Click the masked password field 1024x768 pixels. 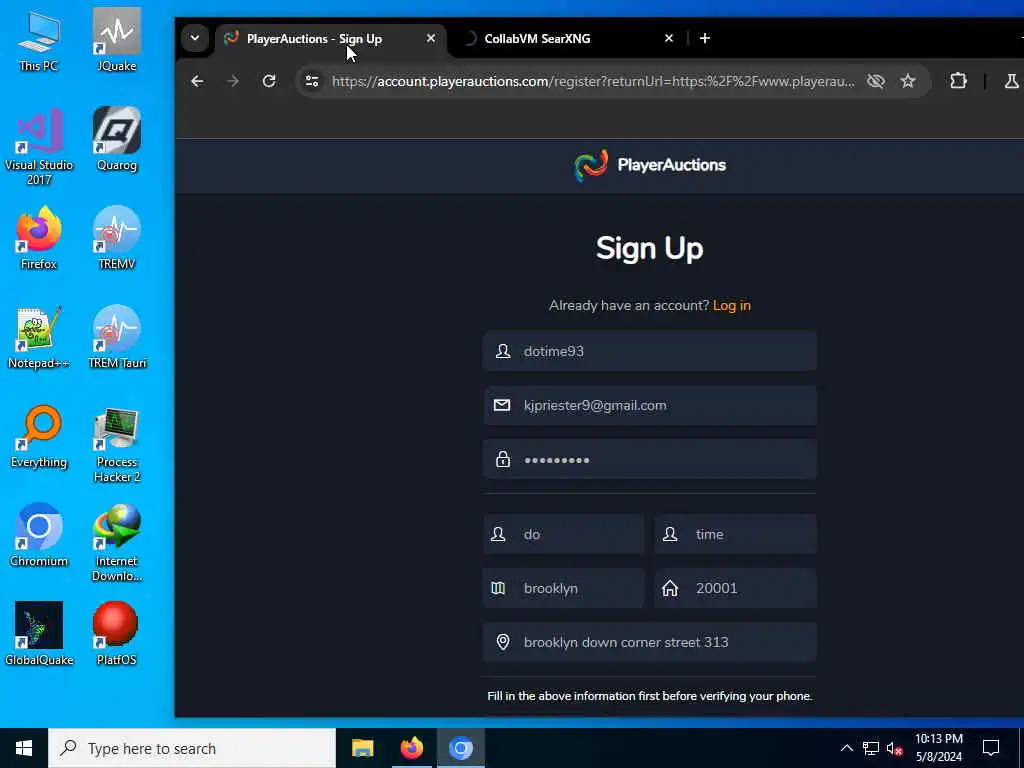[650, 459]
